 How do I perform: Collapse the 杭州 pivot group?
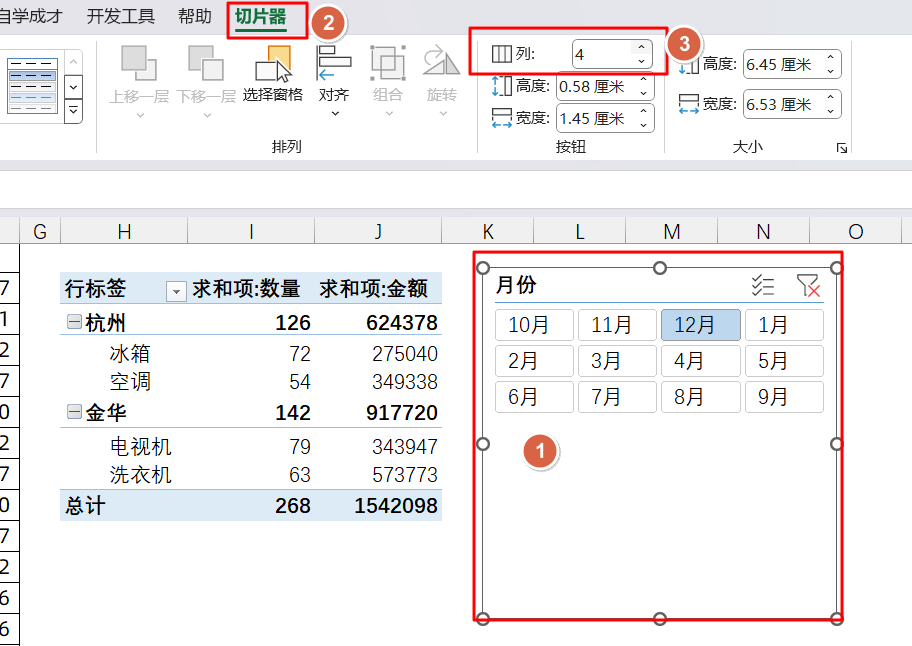coord(74,322)
